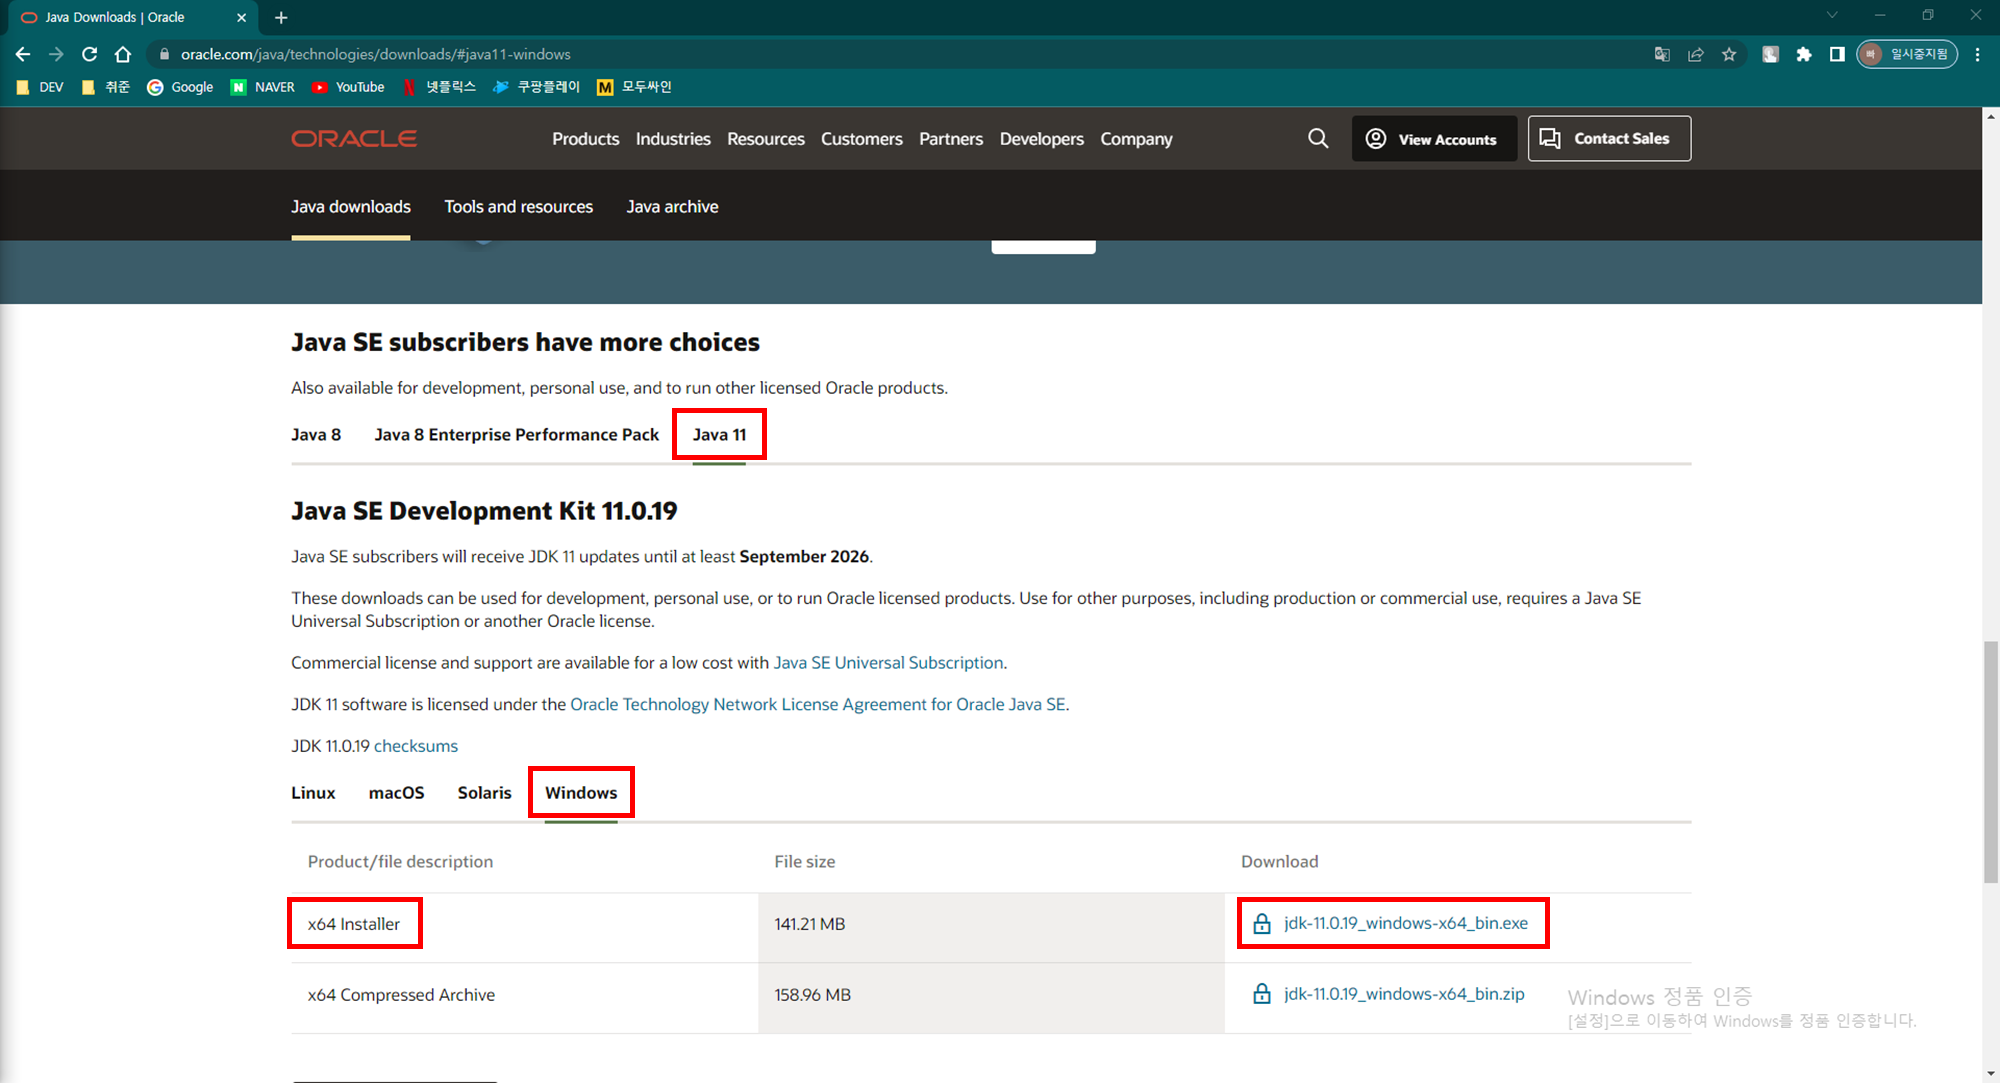This screenshot has height=1083, width=2000.
Task: Bookmark this page with the star icon
Action: point(1729,54)
